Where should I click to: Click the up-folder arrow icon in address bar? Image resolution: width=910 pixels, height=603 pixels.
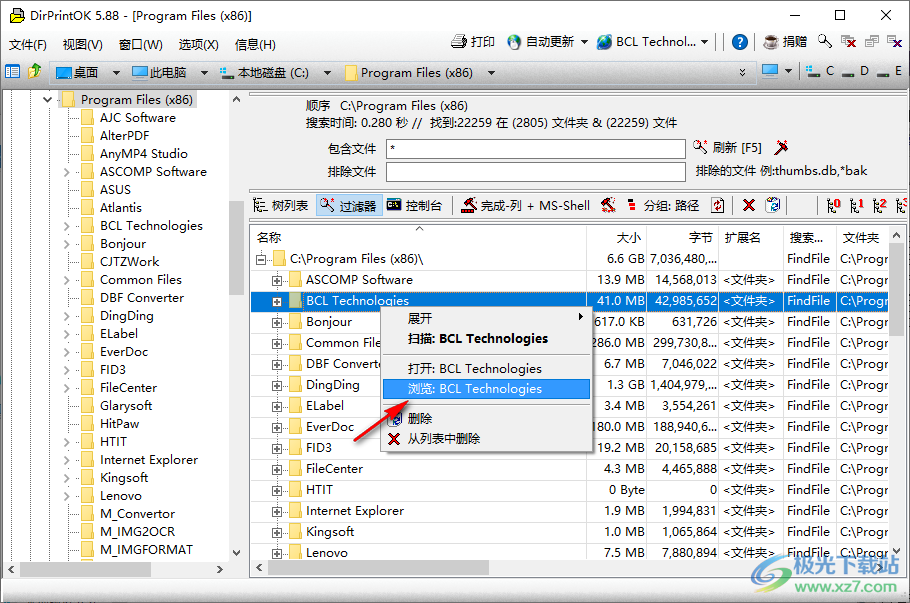pyautogui.click(x=35, y=71)
